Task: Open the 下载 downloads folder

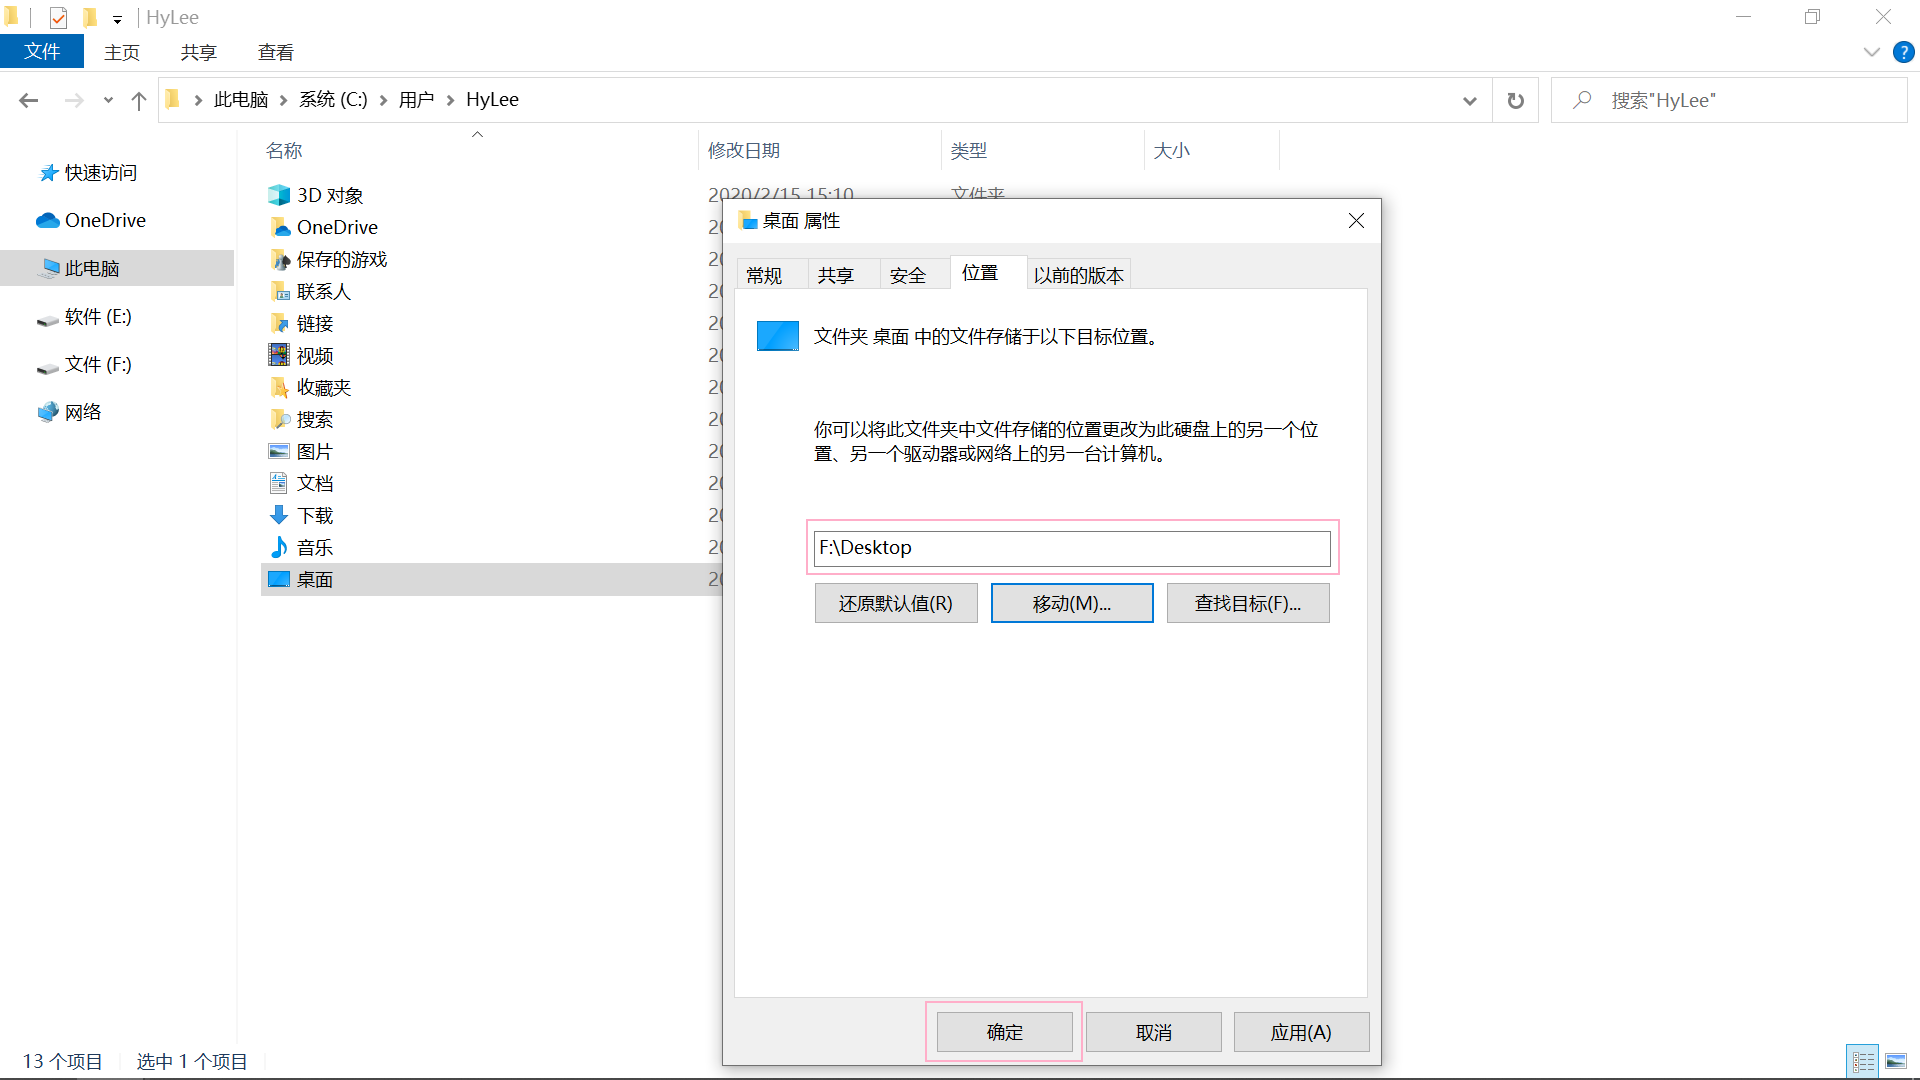Action: [314, 515]
